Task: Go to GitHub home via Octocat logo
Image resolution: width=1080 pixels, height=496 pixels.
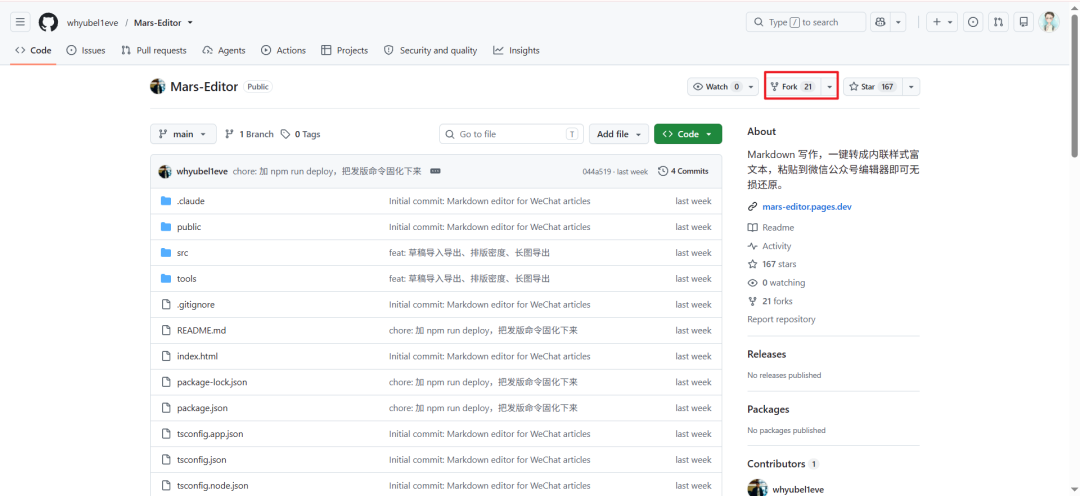Action: 48,22
